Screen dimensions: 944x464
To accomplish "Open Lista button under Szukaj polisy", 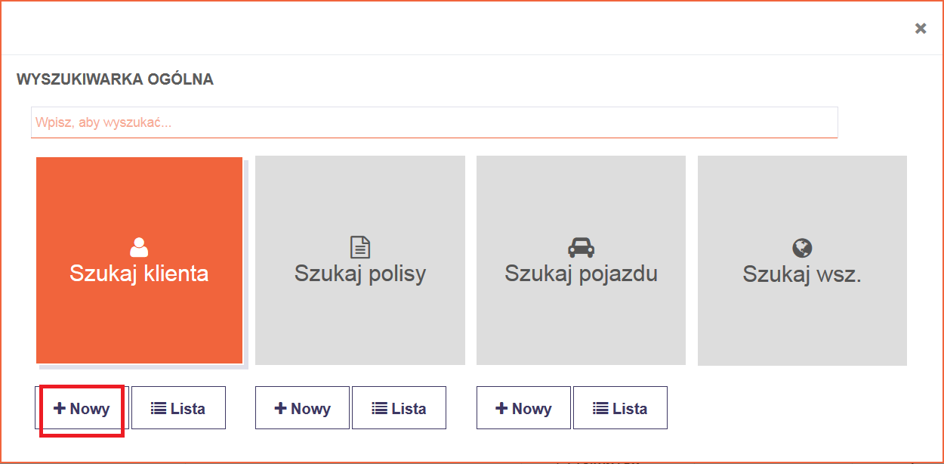I will 399,408.
